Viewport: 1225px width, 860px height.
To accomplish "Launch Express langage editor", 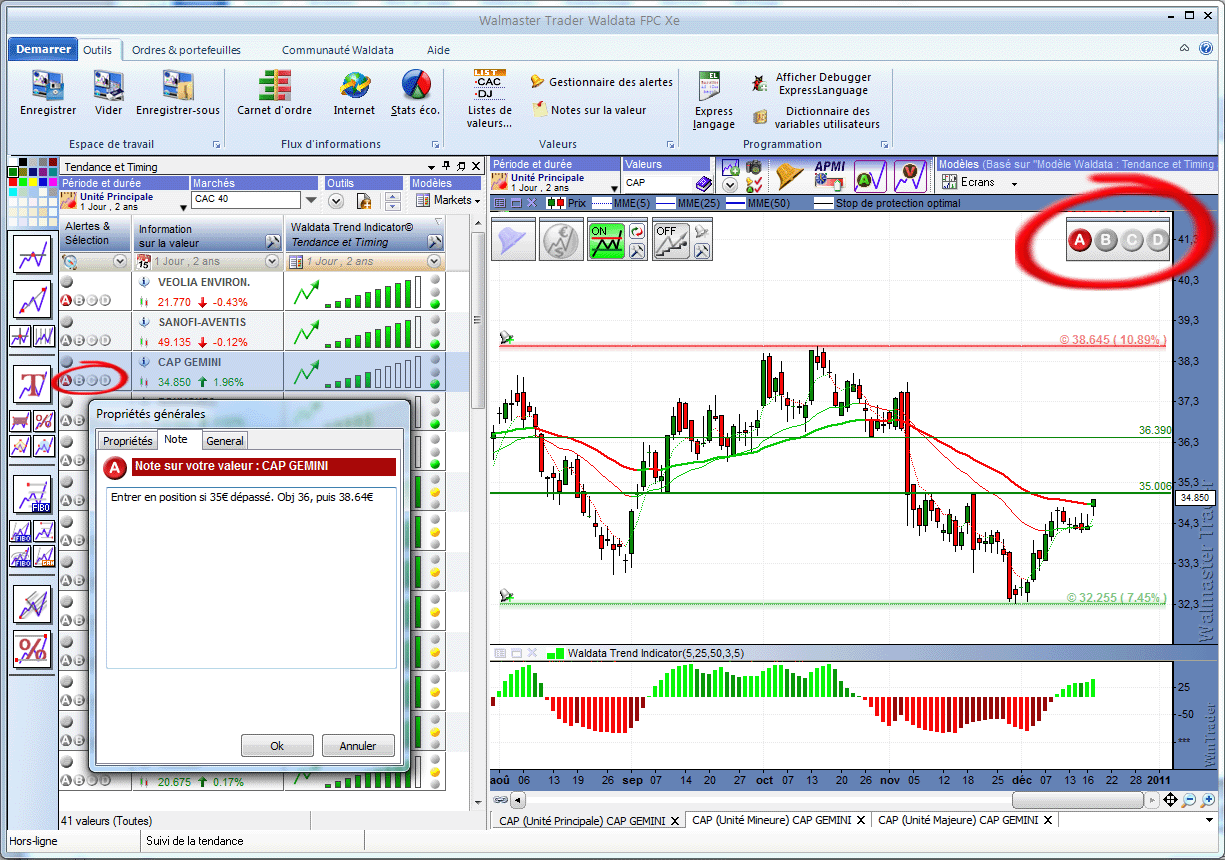I will (714, 100).
